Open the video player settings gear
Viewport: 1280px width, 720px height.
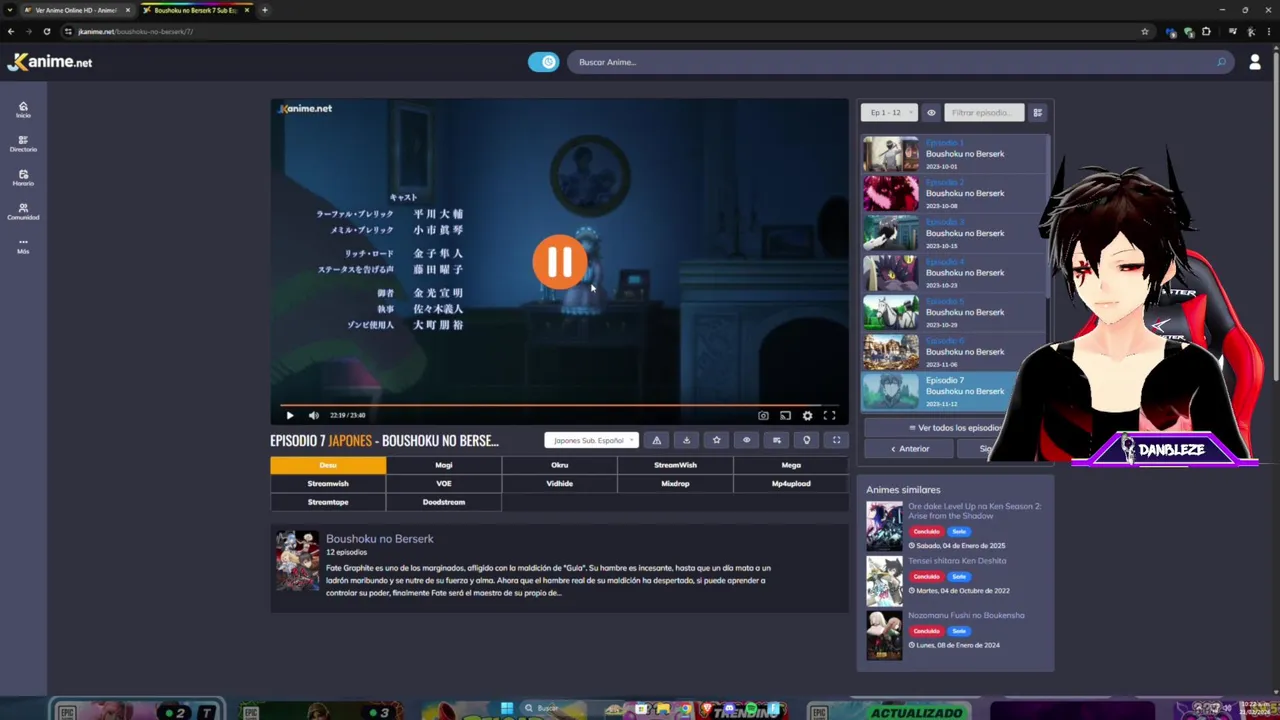click(x=807, y=415)
